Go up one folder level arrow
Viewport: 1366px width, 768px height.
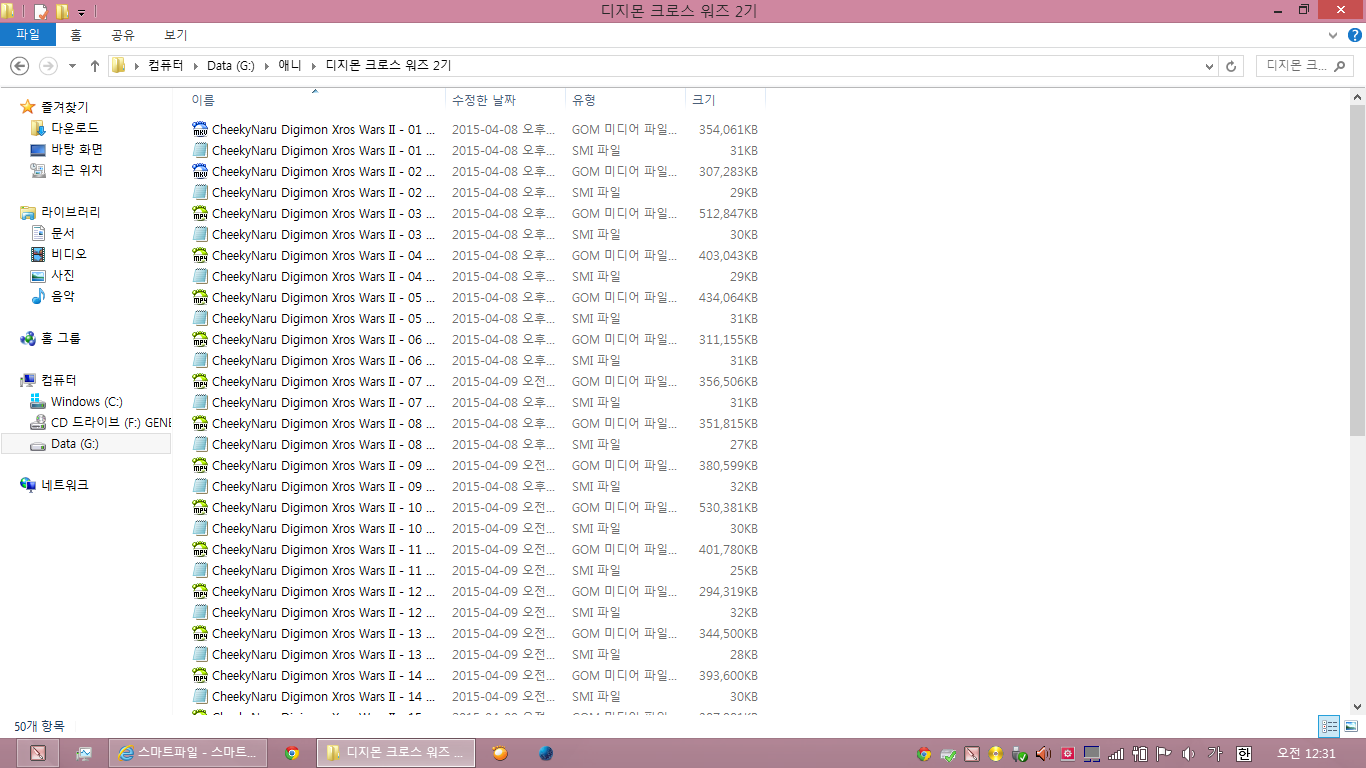coord(95,66)
